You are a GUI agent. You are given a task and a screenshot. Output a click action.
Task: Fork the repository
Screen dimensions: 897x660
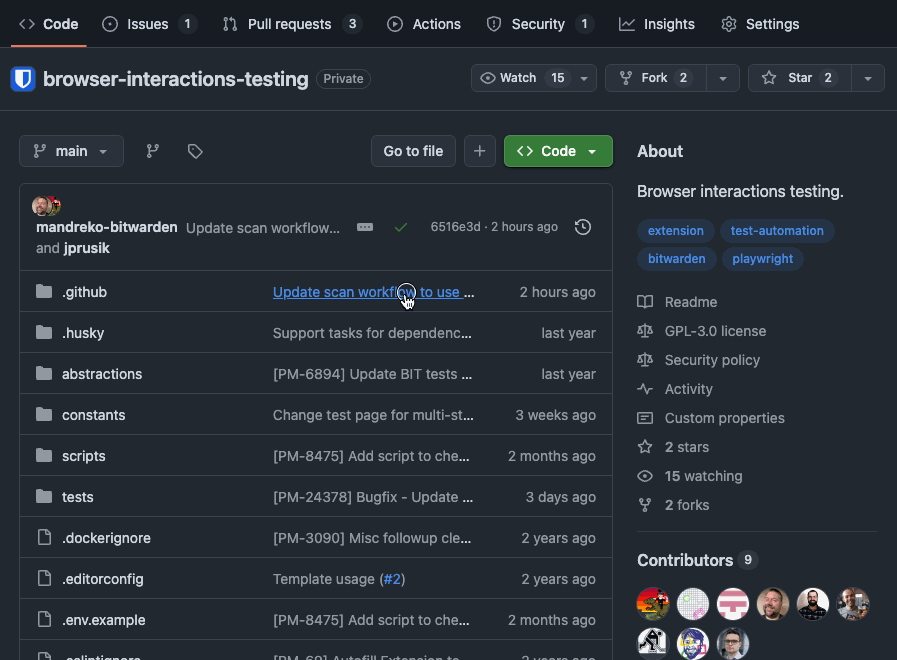(656, 78)
